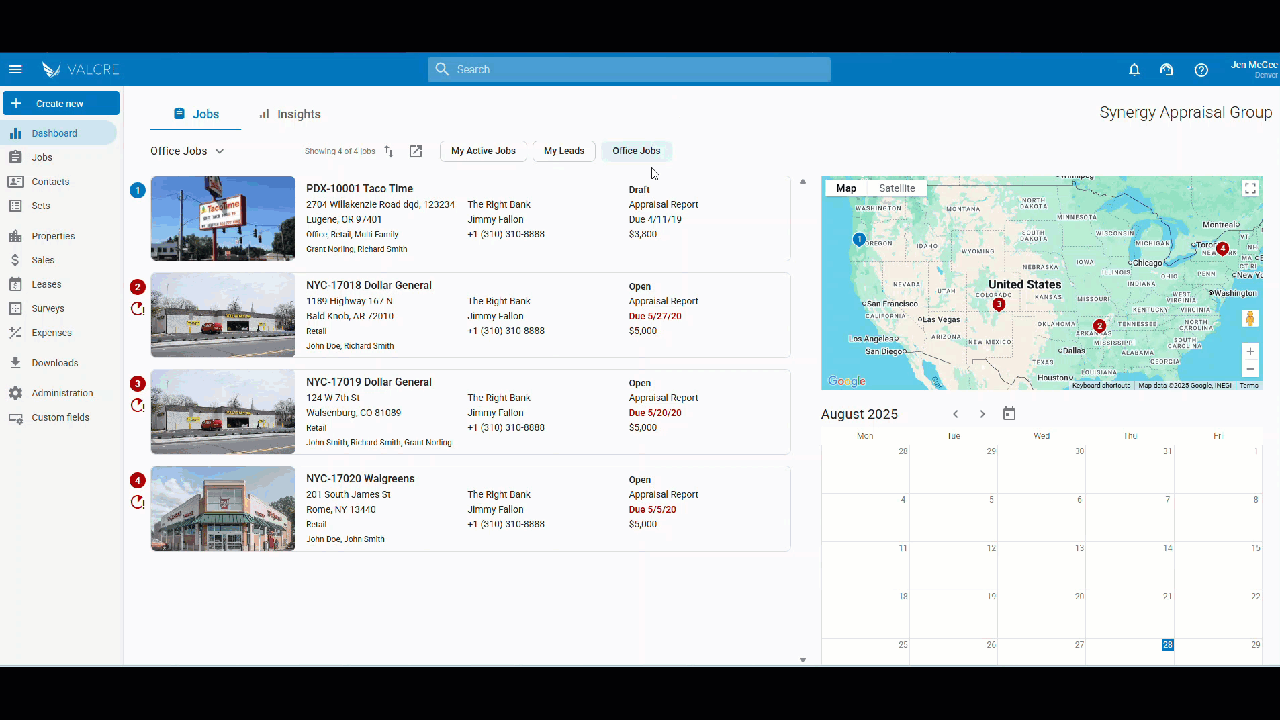Click the sort order icon beside job count
Image resolution: width=1280 pixels, height=720 pixels.
point(389,151)
